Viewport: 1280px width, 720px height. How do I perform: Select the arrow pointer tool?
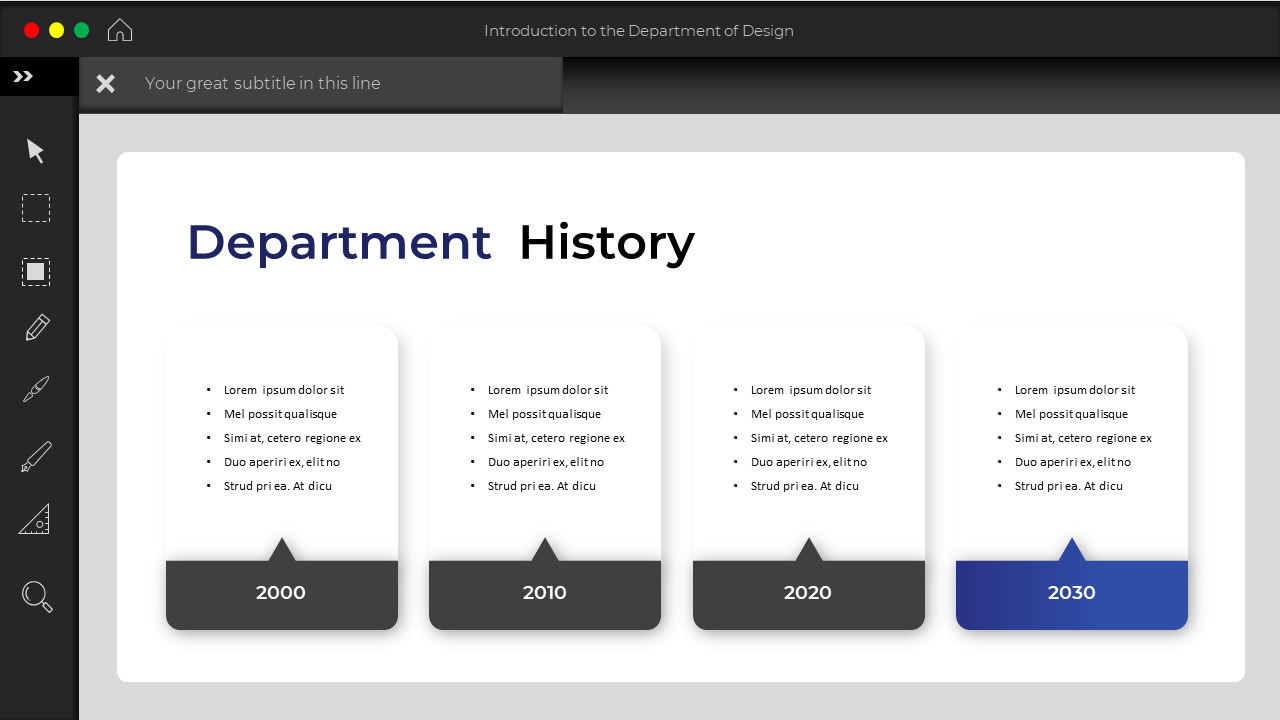pos(35,150)
